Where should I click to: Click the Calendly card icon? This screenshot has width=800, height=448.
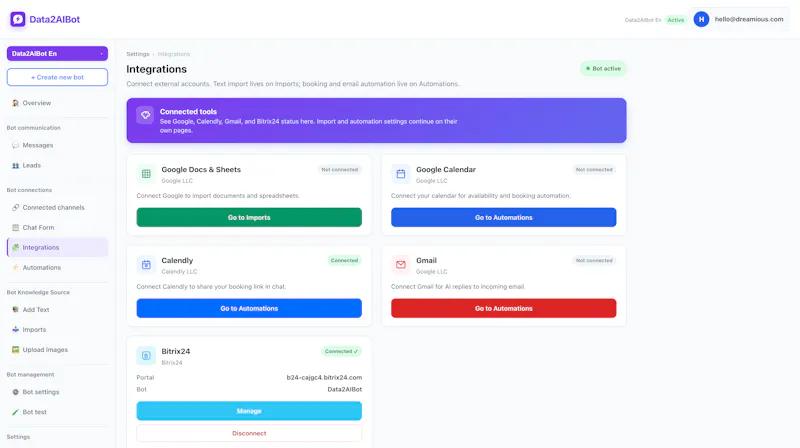click(x=146, y=264)
